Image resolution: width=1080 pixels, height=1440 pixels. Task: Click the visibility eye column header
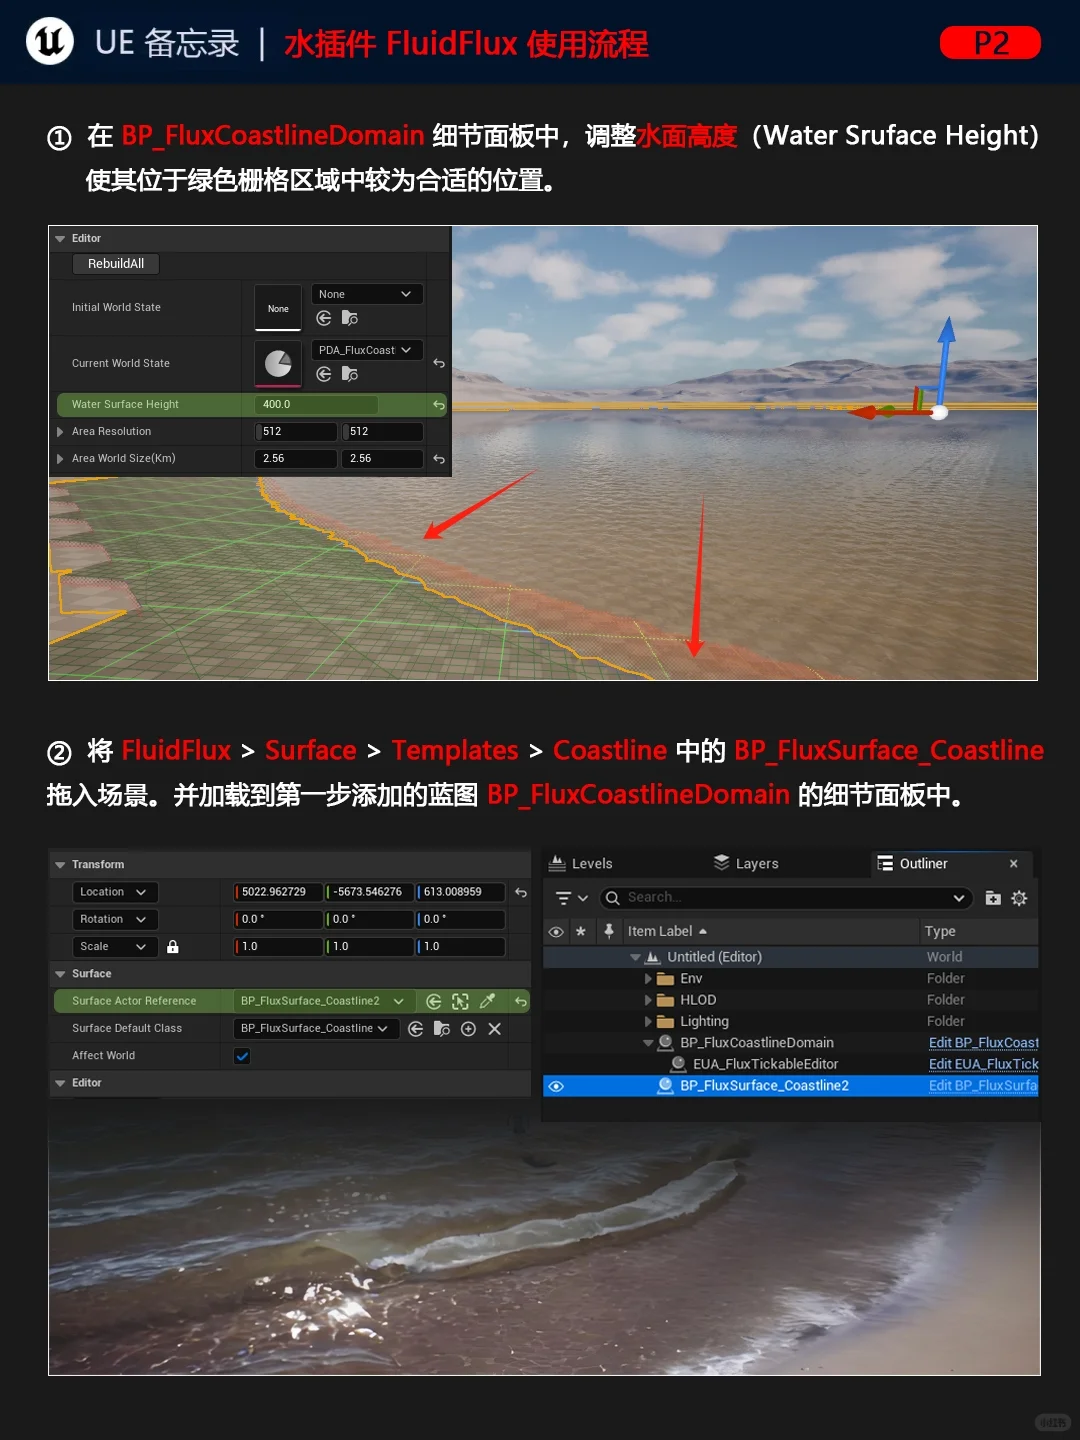coord(556,931)
